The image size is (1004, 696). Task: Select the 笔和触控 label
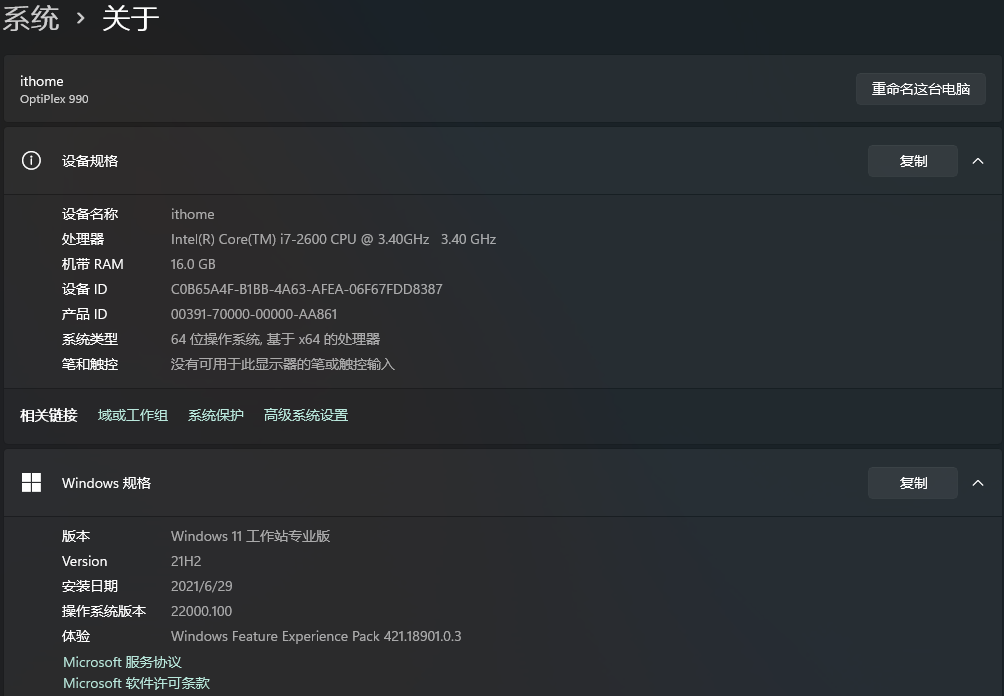(x=90, y=364)
